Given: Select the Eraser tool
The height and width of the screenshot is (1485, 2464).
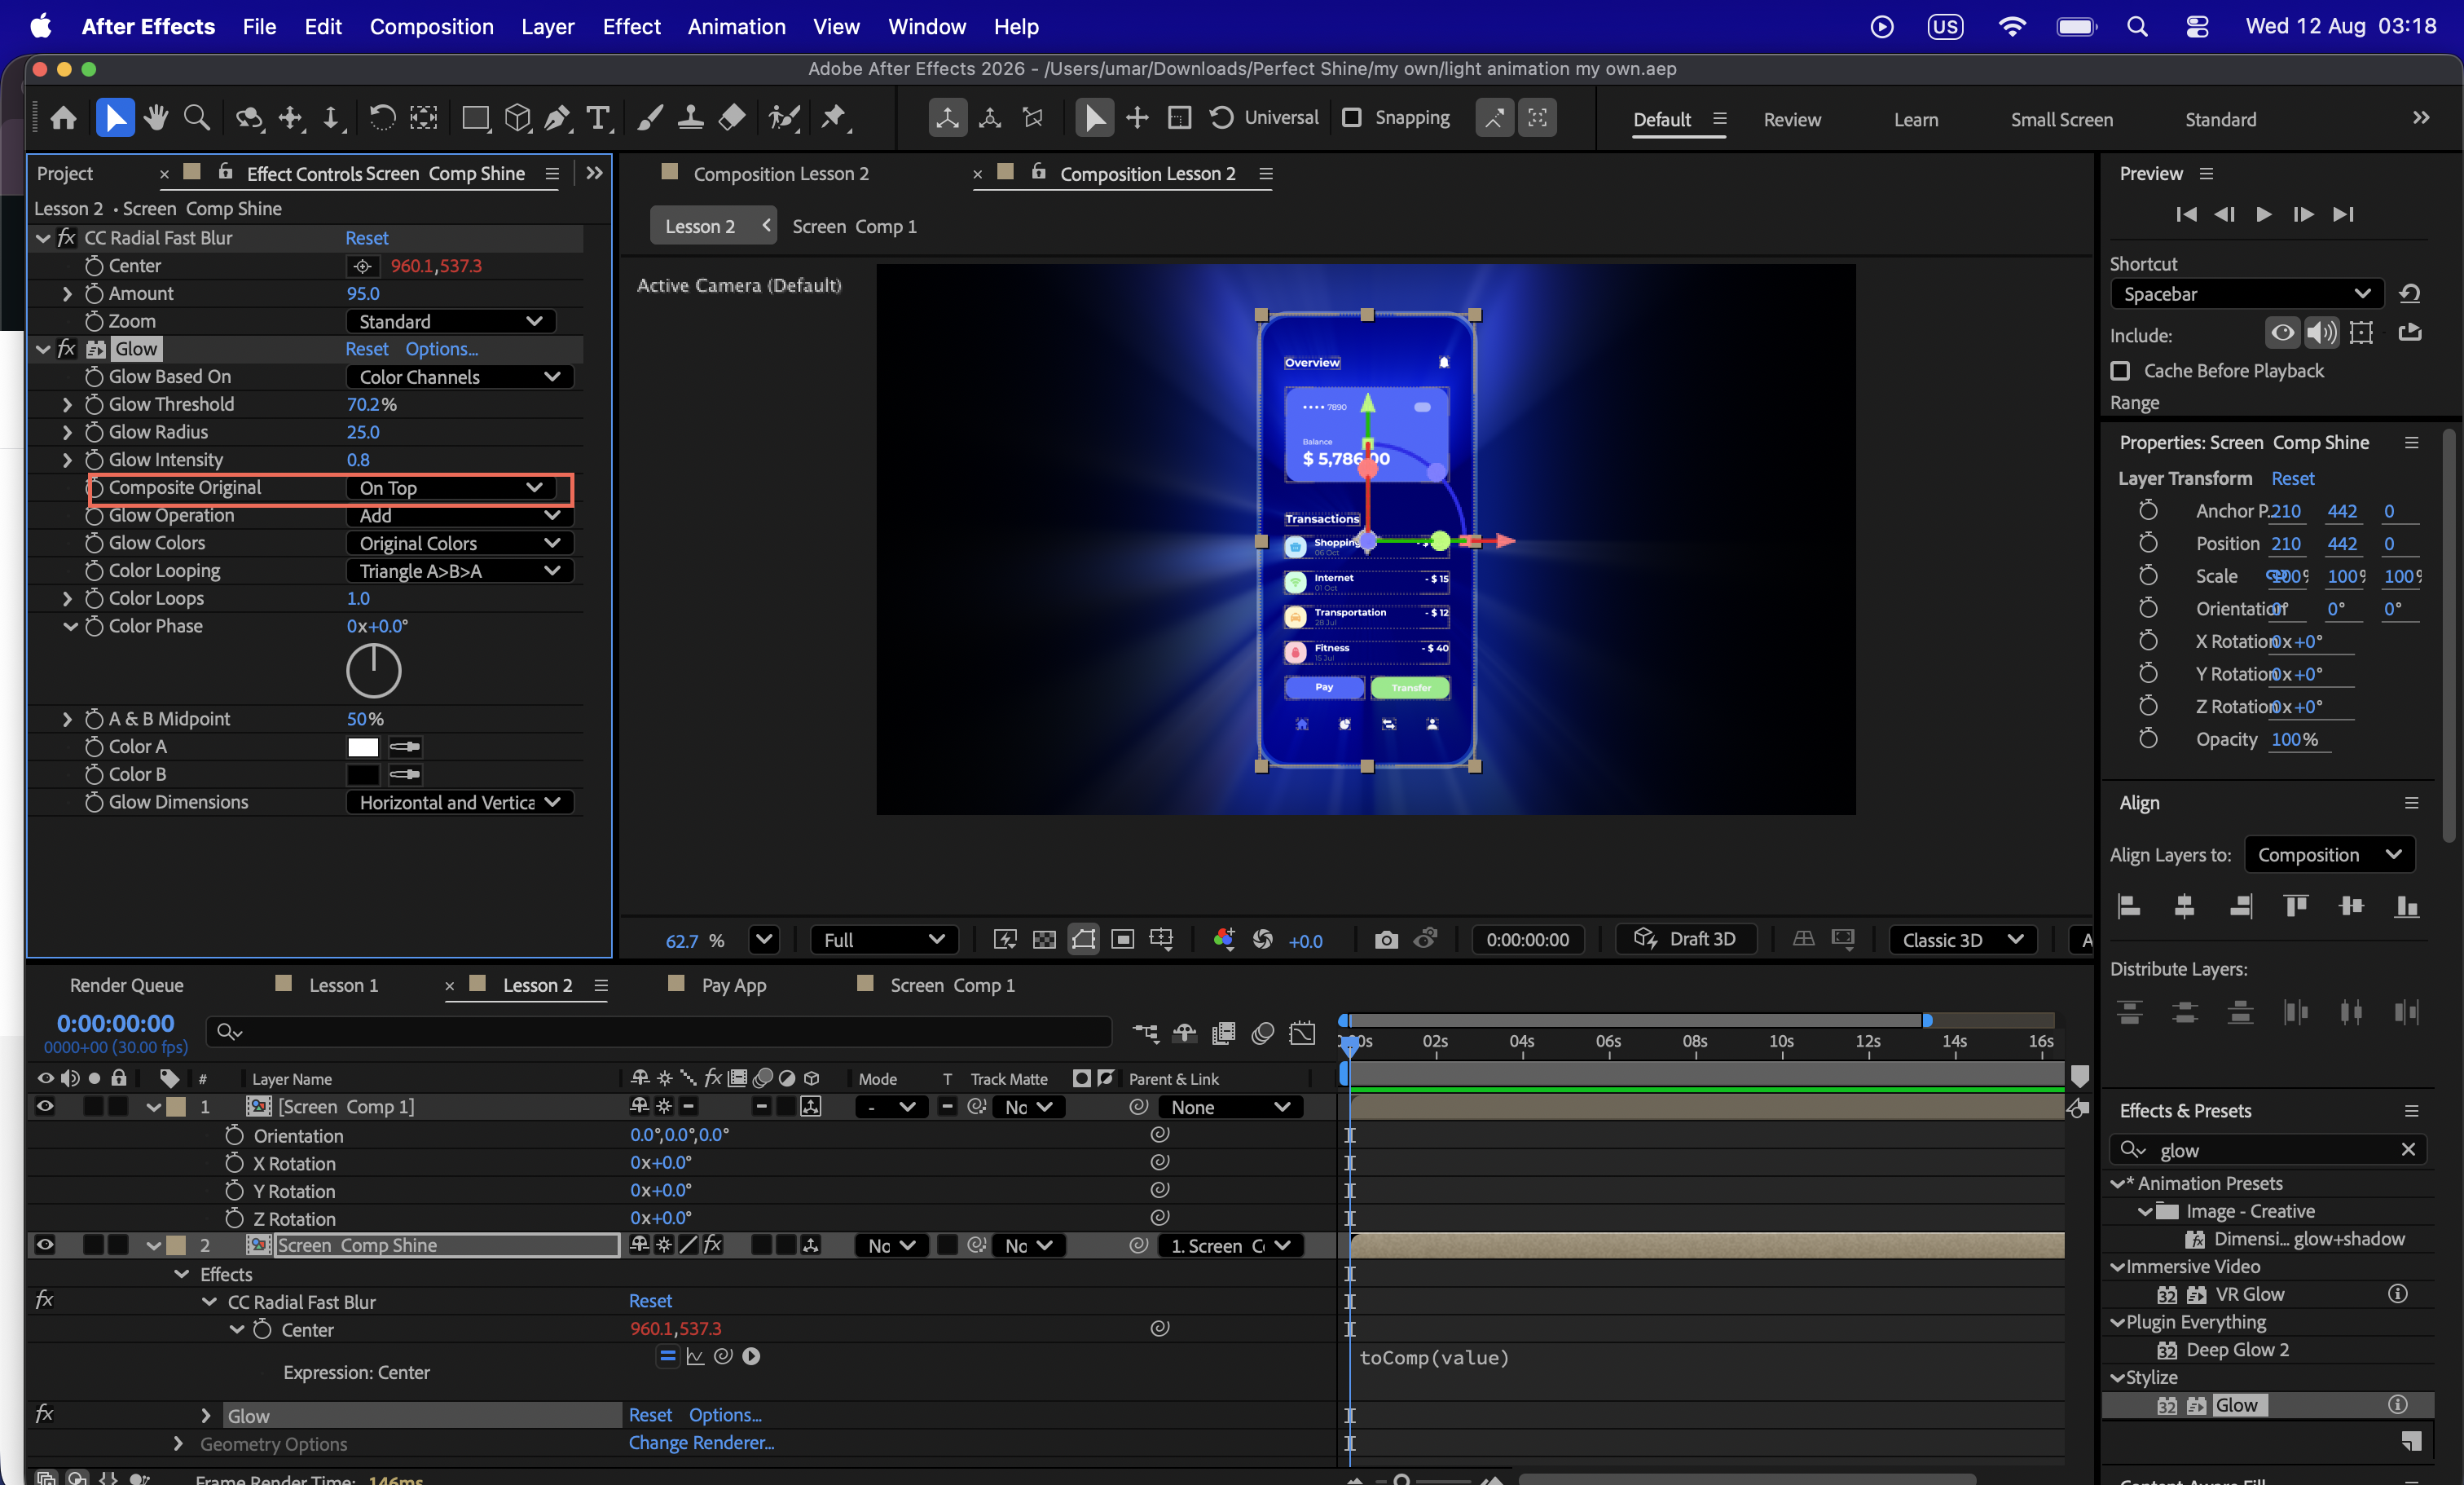Looking at the screenshot, I should pos(732,118).
